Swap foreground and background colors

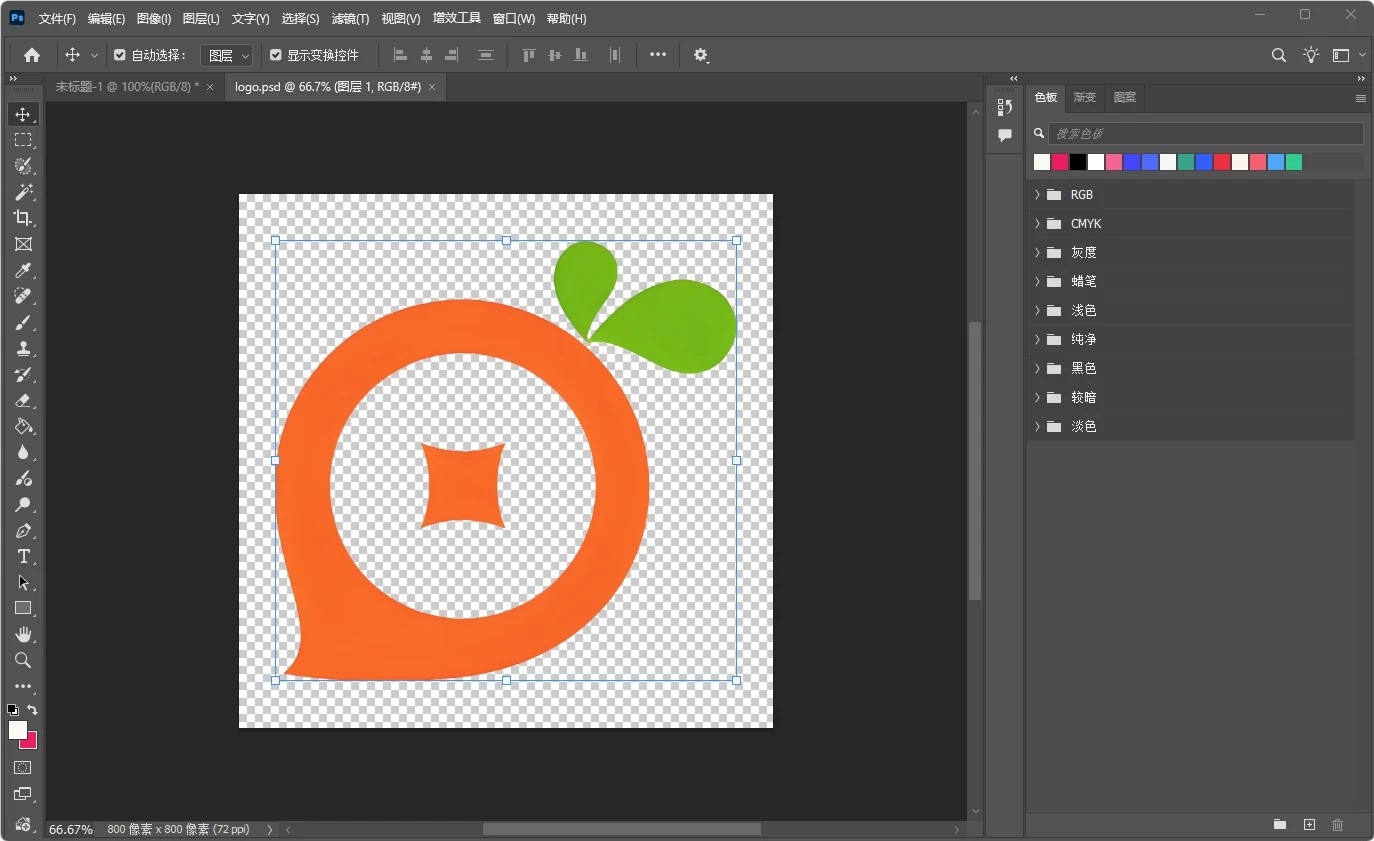32,710
